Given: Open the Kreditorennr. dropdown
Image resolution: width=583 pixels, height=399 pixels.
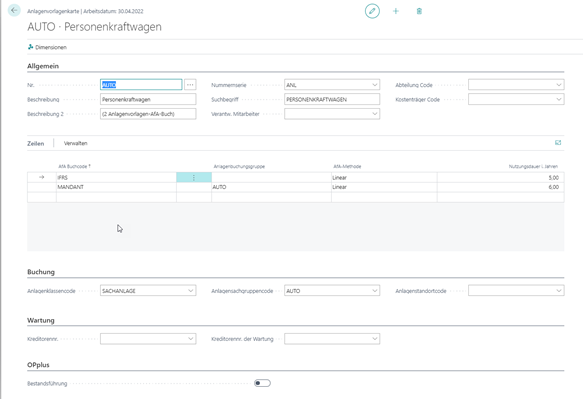Looking at the screenshot, I should tap(190, 338).
